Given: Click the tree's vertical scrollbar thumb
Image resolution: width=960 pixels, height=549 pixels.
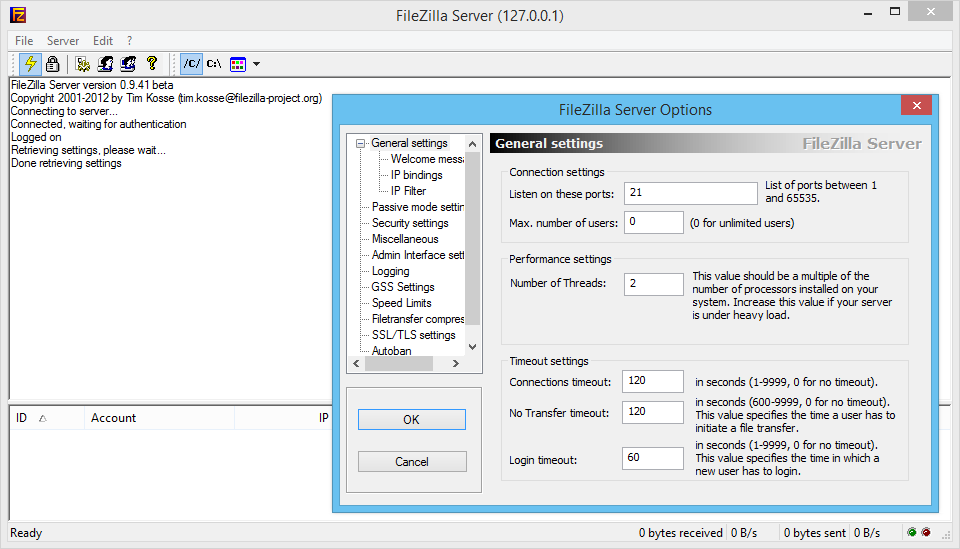Looking at the screenshot, I should [472, 238].
